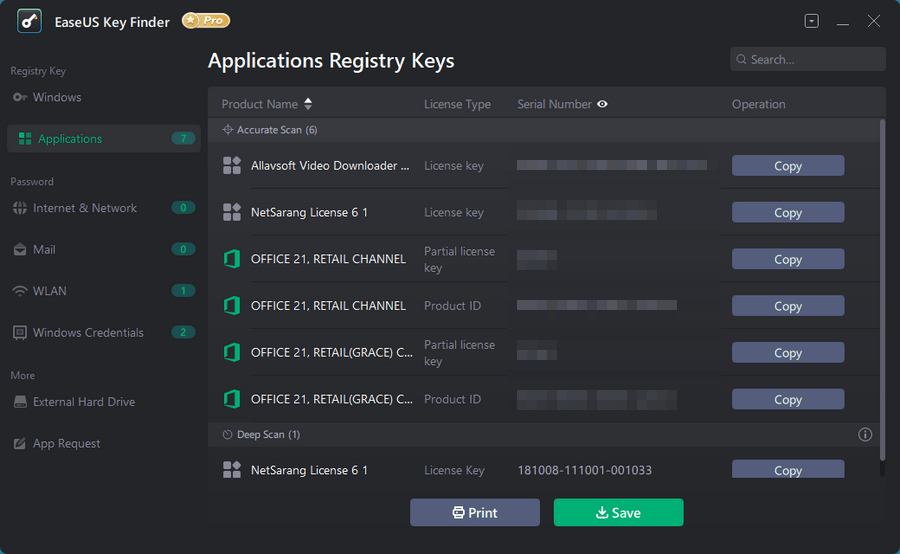Click Office icon of RETAIL CHANNEL Product ID row
This screenshot has height=554, width=900.
click(232, 305)
